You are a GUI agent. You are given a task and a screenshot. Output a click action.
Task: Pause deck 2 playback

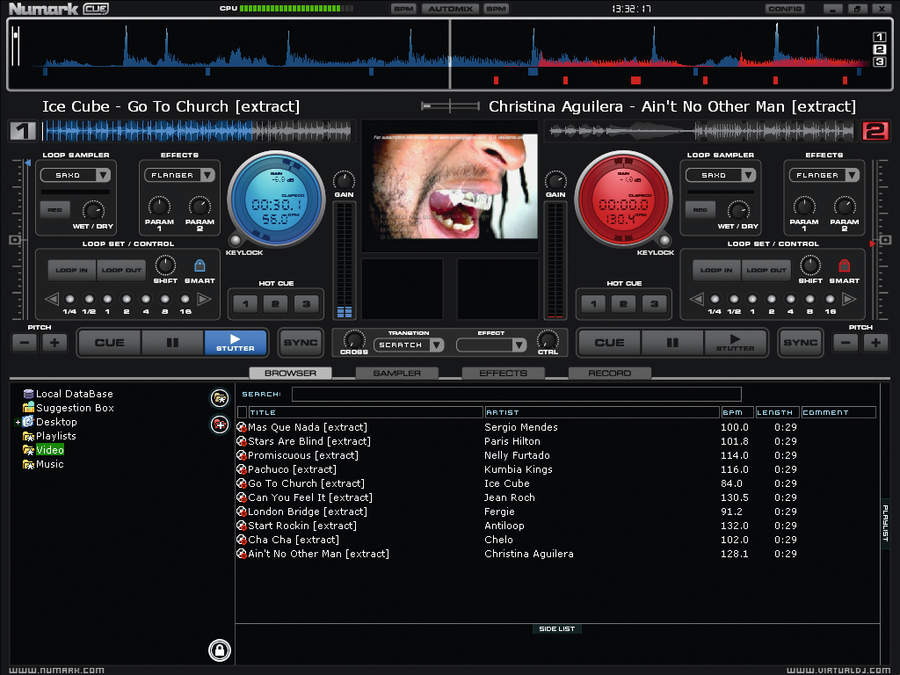pos(672,343)
